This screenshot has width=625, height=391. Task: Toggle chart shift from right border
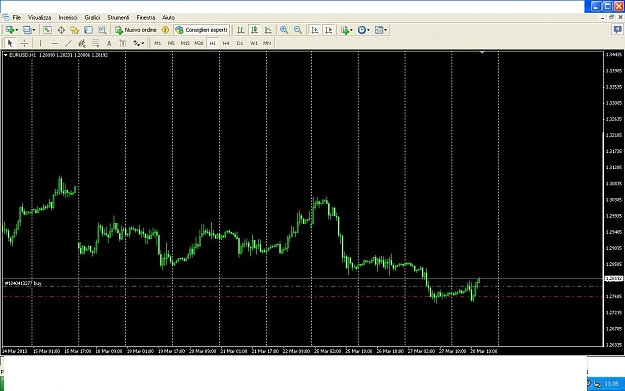click(x=328, y=30)
